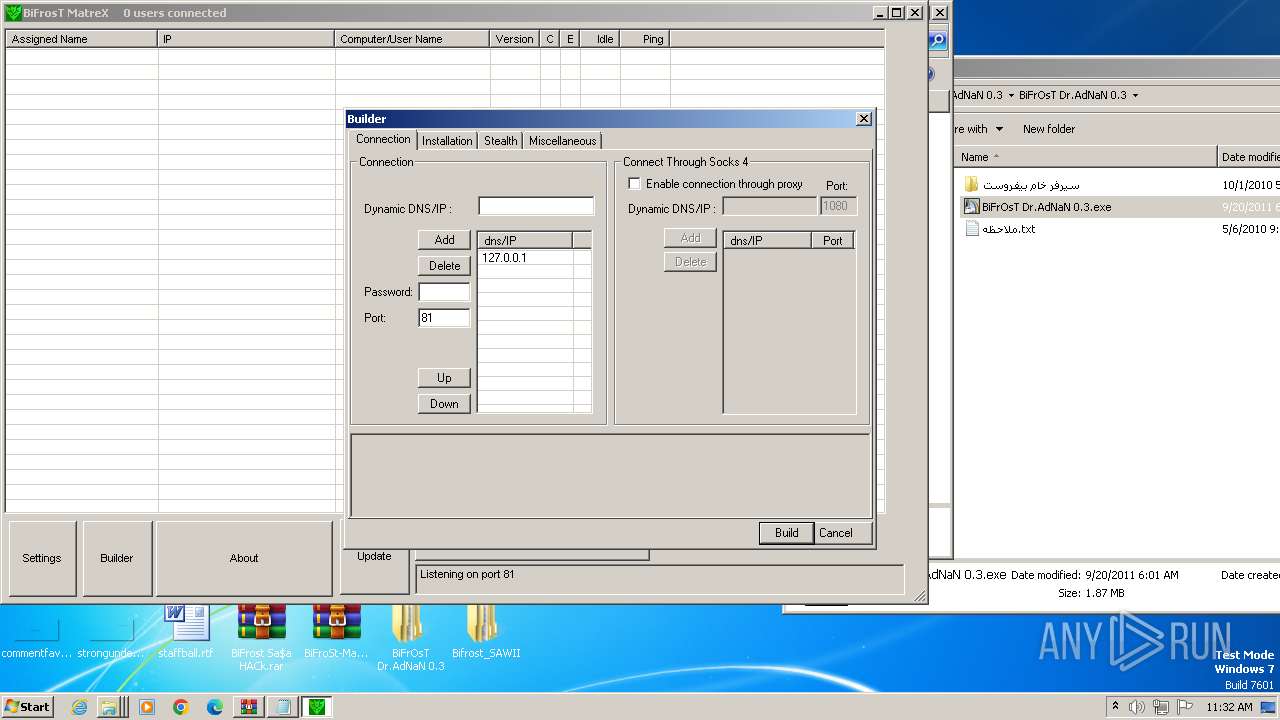The height and width of the screenshot is (720, 1280).
Task: Click the Delete button under Connection
Action: point(444,266)
